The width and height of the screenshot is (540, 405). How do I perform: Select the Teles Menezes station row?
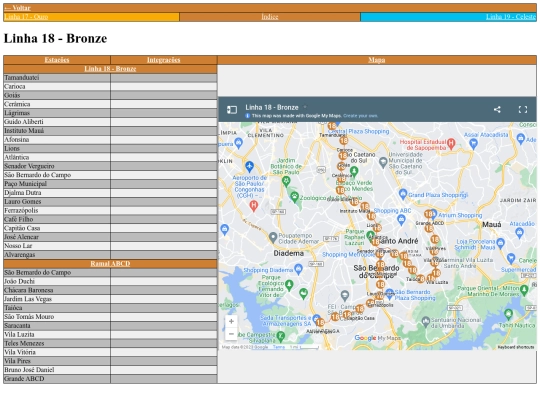click(110, 343)
